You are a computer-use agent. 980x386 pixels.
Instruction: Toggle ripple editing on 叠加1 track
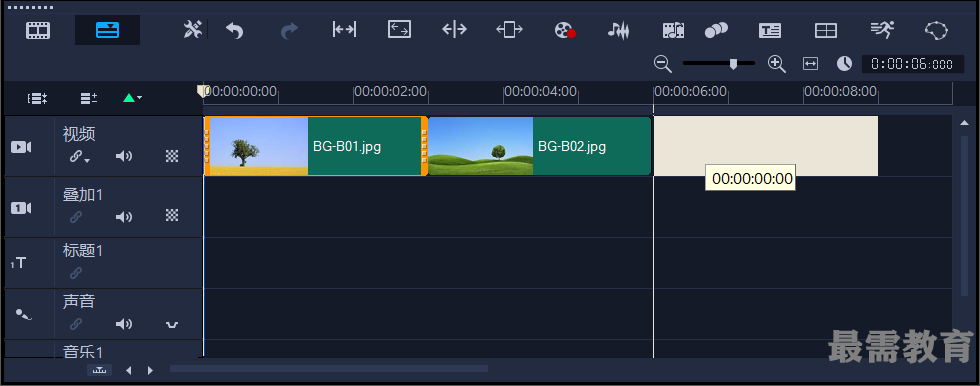[x=76, y=217]
